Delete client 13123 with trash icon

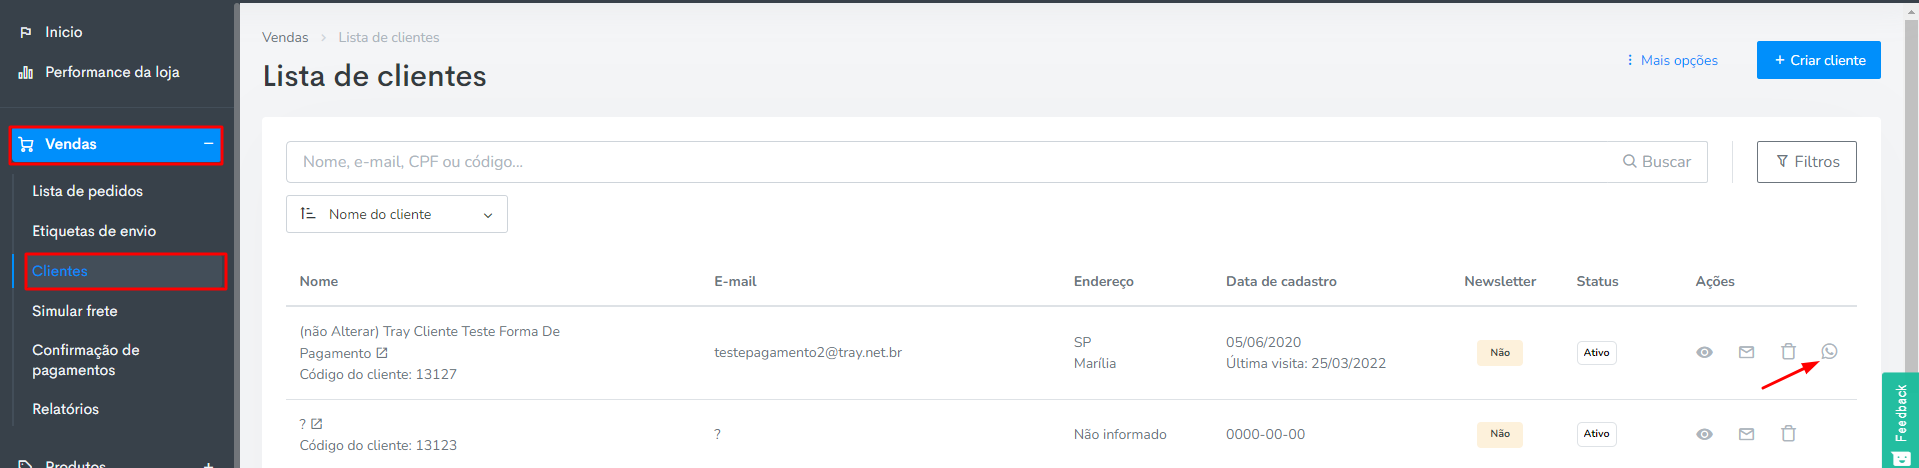click(1788, 433)
